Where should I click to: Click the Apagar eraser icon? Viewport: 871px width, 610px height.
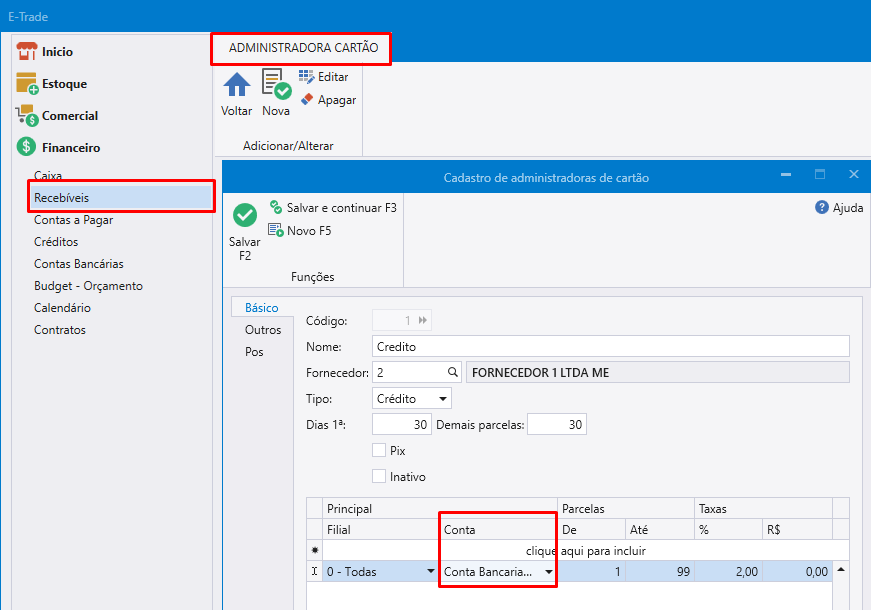click(x=307, y=100)
